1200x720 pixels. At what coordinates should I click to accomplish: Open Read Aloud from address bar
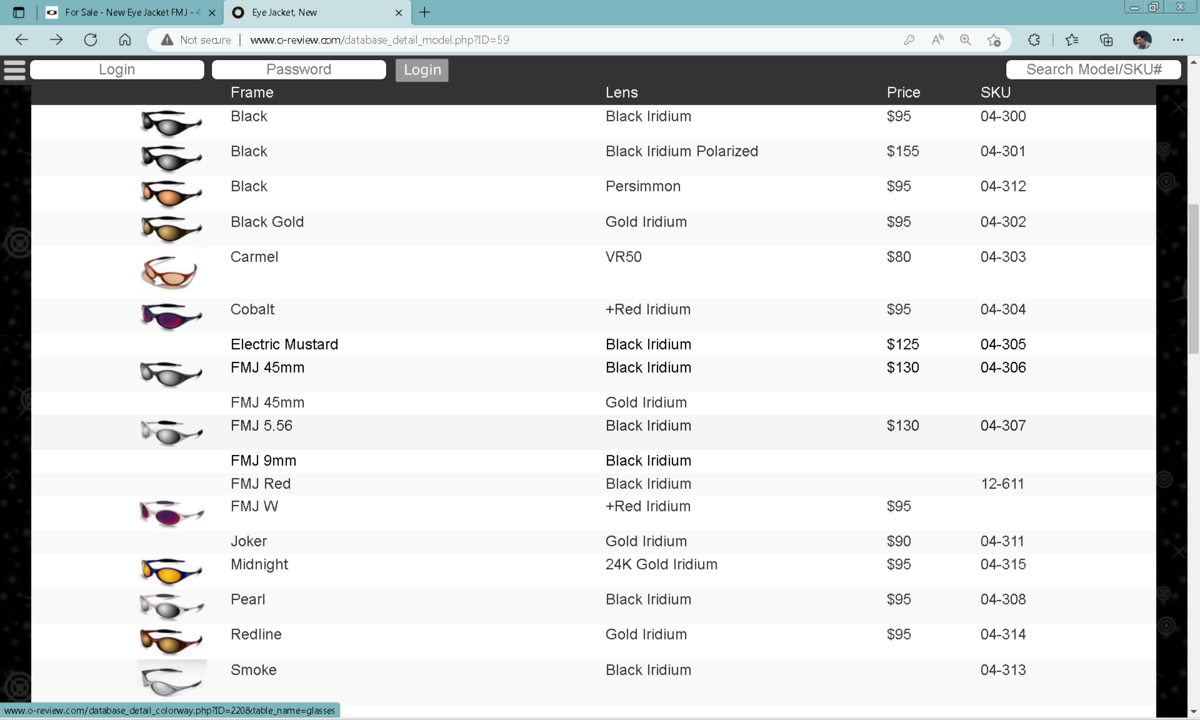click(x=937, y=40)
